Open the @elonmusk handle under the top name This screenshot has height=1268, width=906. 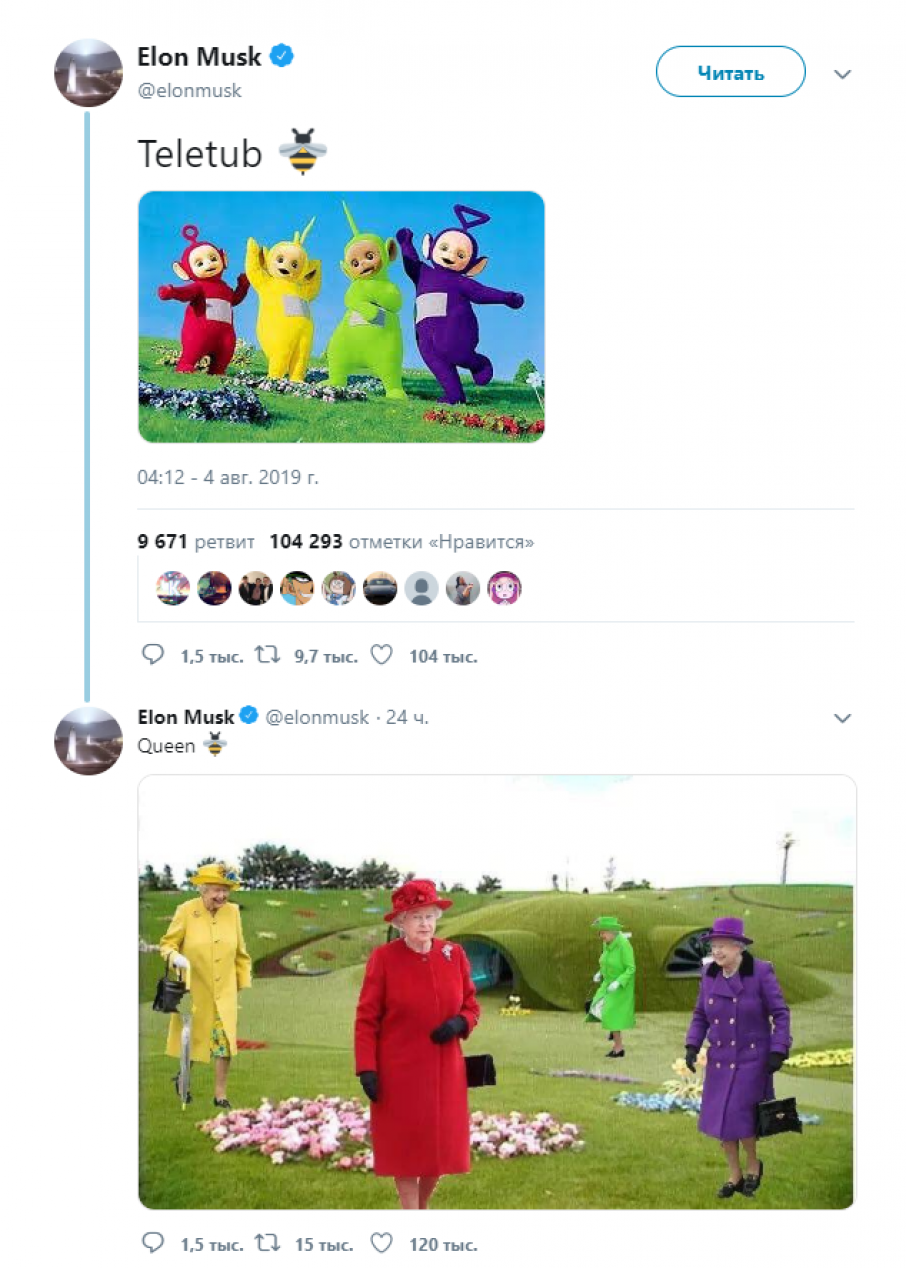pos(189,91)
